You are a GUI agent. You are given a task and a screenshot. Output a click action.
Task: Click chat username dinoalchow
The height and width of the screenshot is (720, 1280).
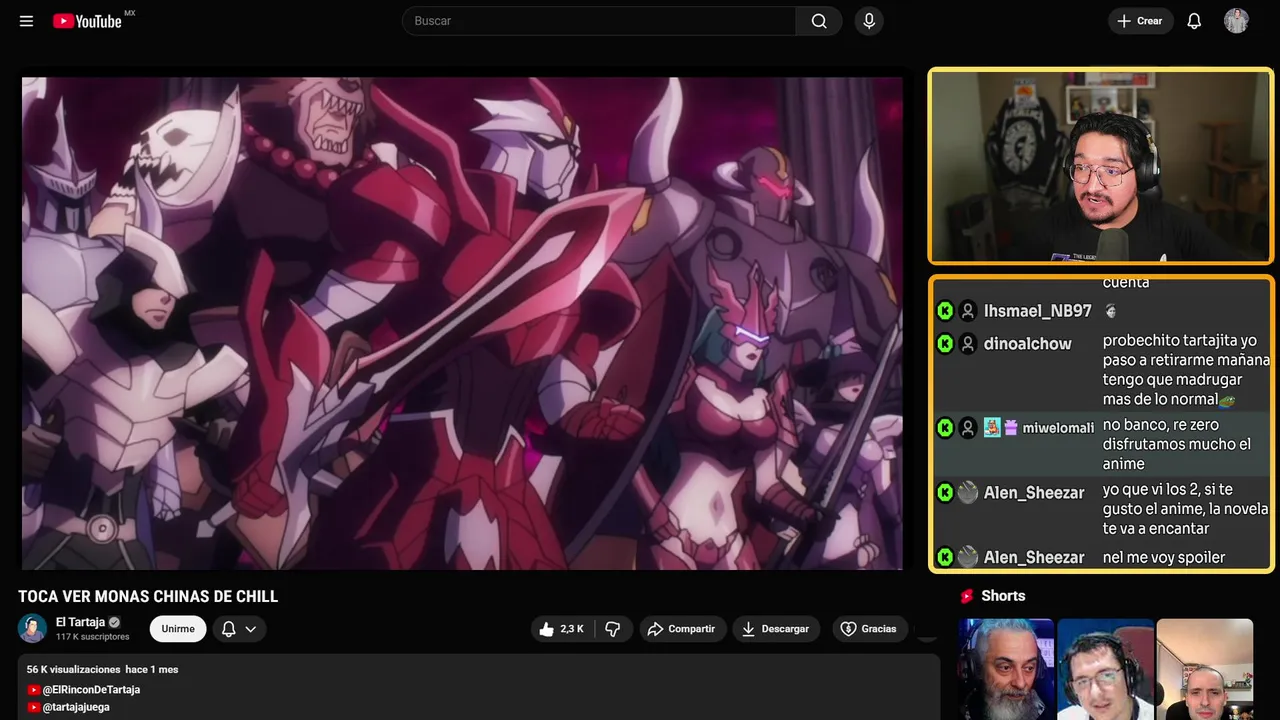(x=1027, y=343)
